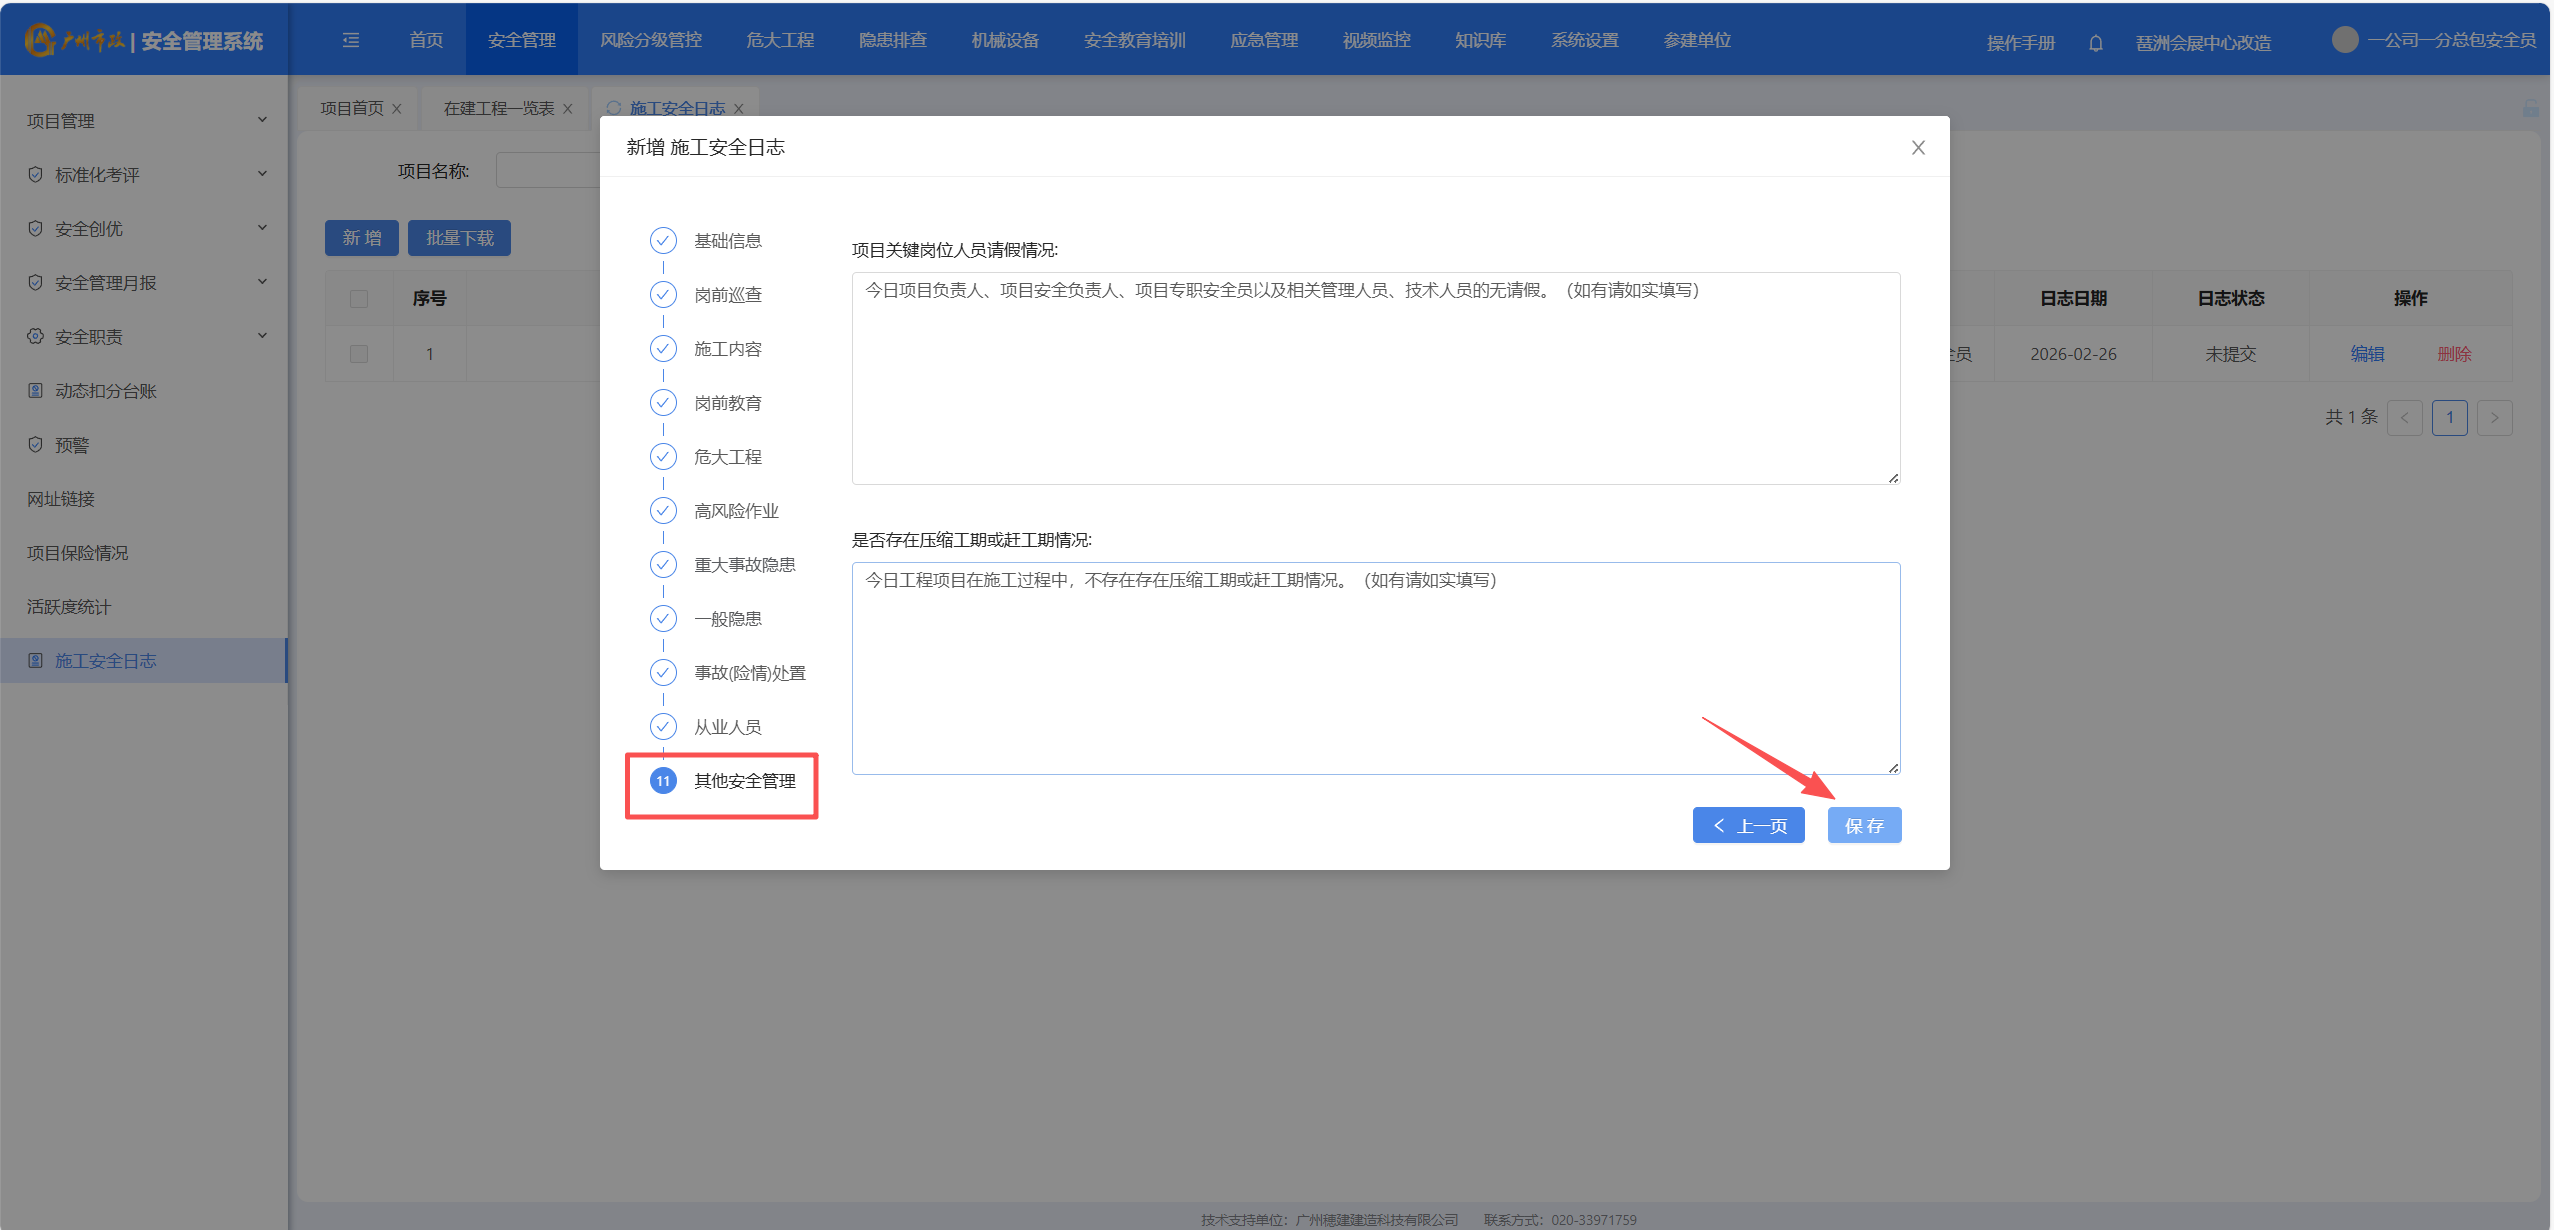Open the 风险分级管控 top menu
This screenshot has height=1230, width=2554.
click(x=650, y=40)
